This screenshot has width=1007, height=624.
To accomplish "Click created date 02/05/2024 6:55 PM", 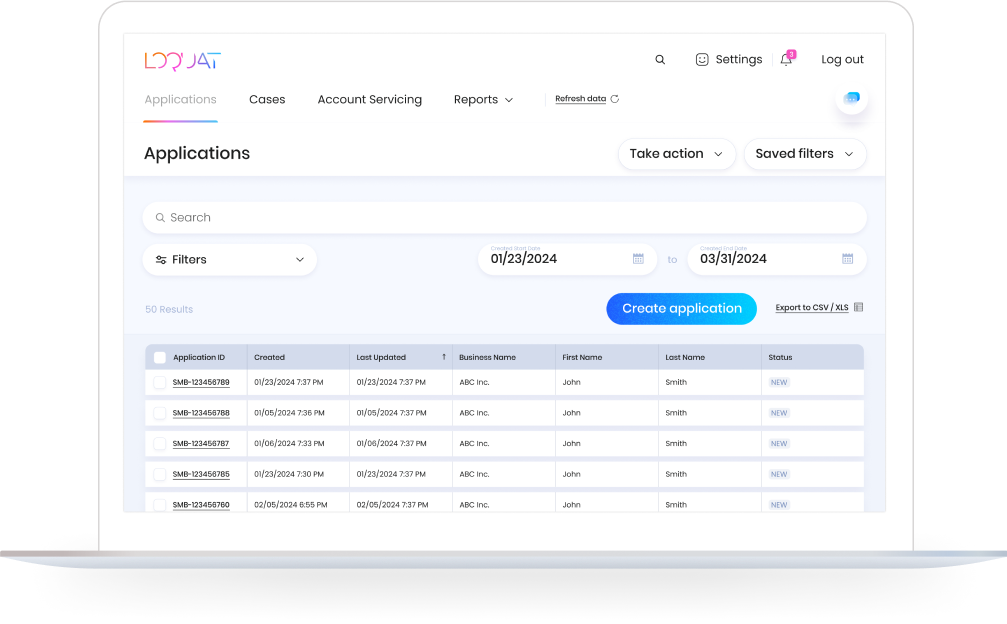I will tap(290, 505).
